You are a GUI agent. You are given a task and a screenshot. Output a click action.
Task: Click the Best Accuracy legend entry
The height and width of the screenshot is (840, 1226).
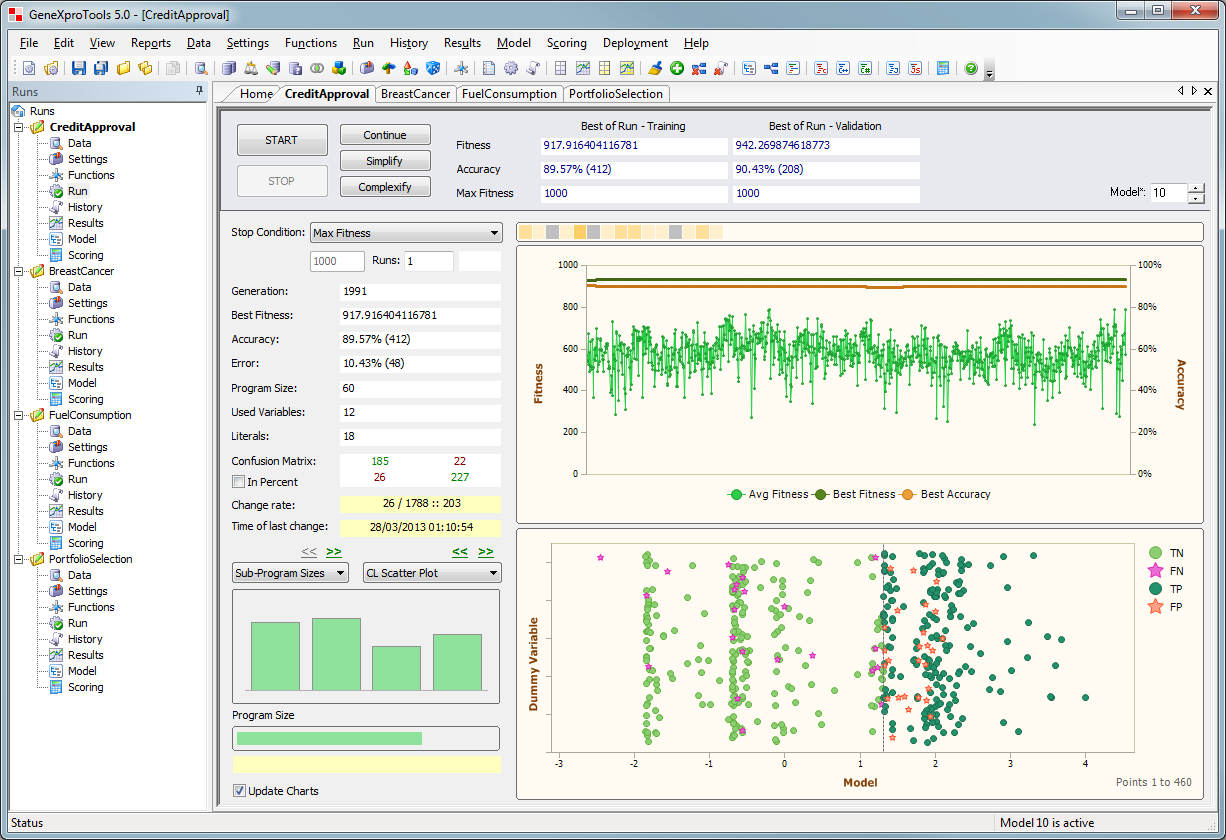tap(946, 494)
